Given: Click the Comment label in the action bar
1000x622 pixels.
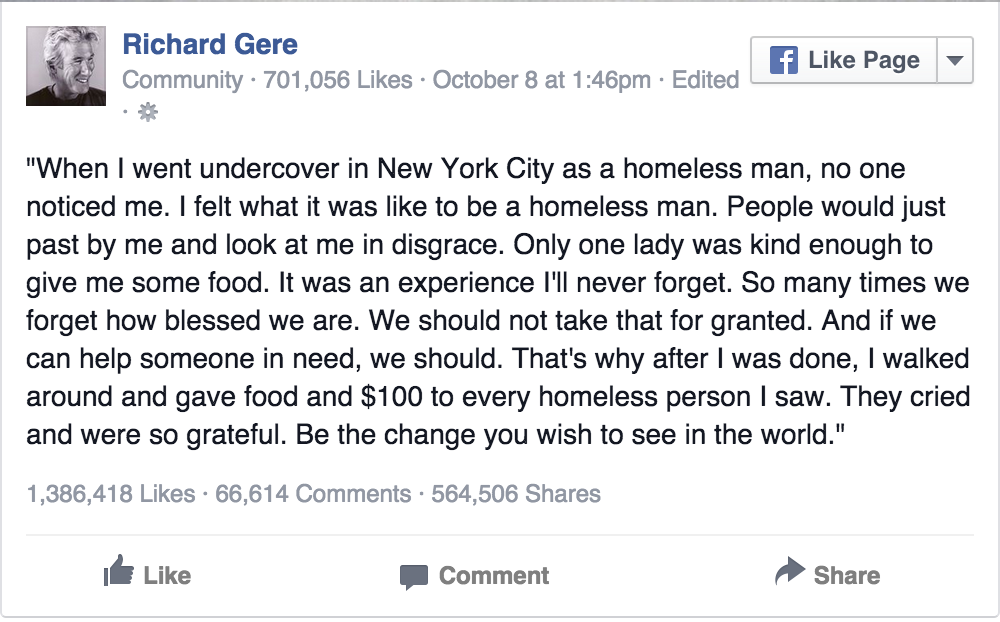Looking at the screenshot, I should (x=494, y=575).
